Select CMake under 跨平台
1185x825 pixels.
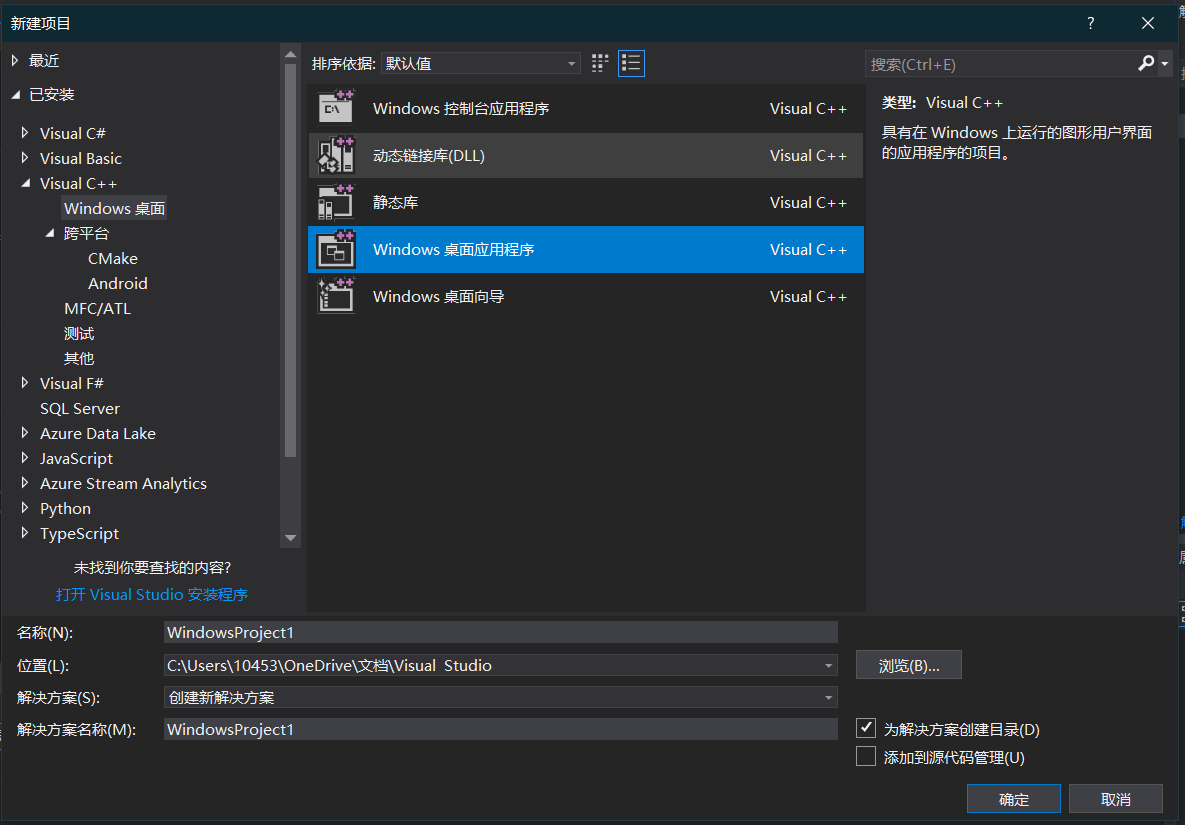tap(113, 258)
